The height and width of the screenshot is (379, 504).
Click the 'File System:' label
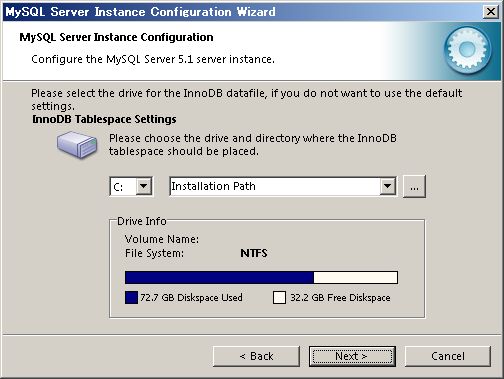(154, 253)
